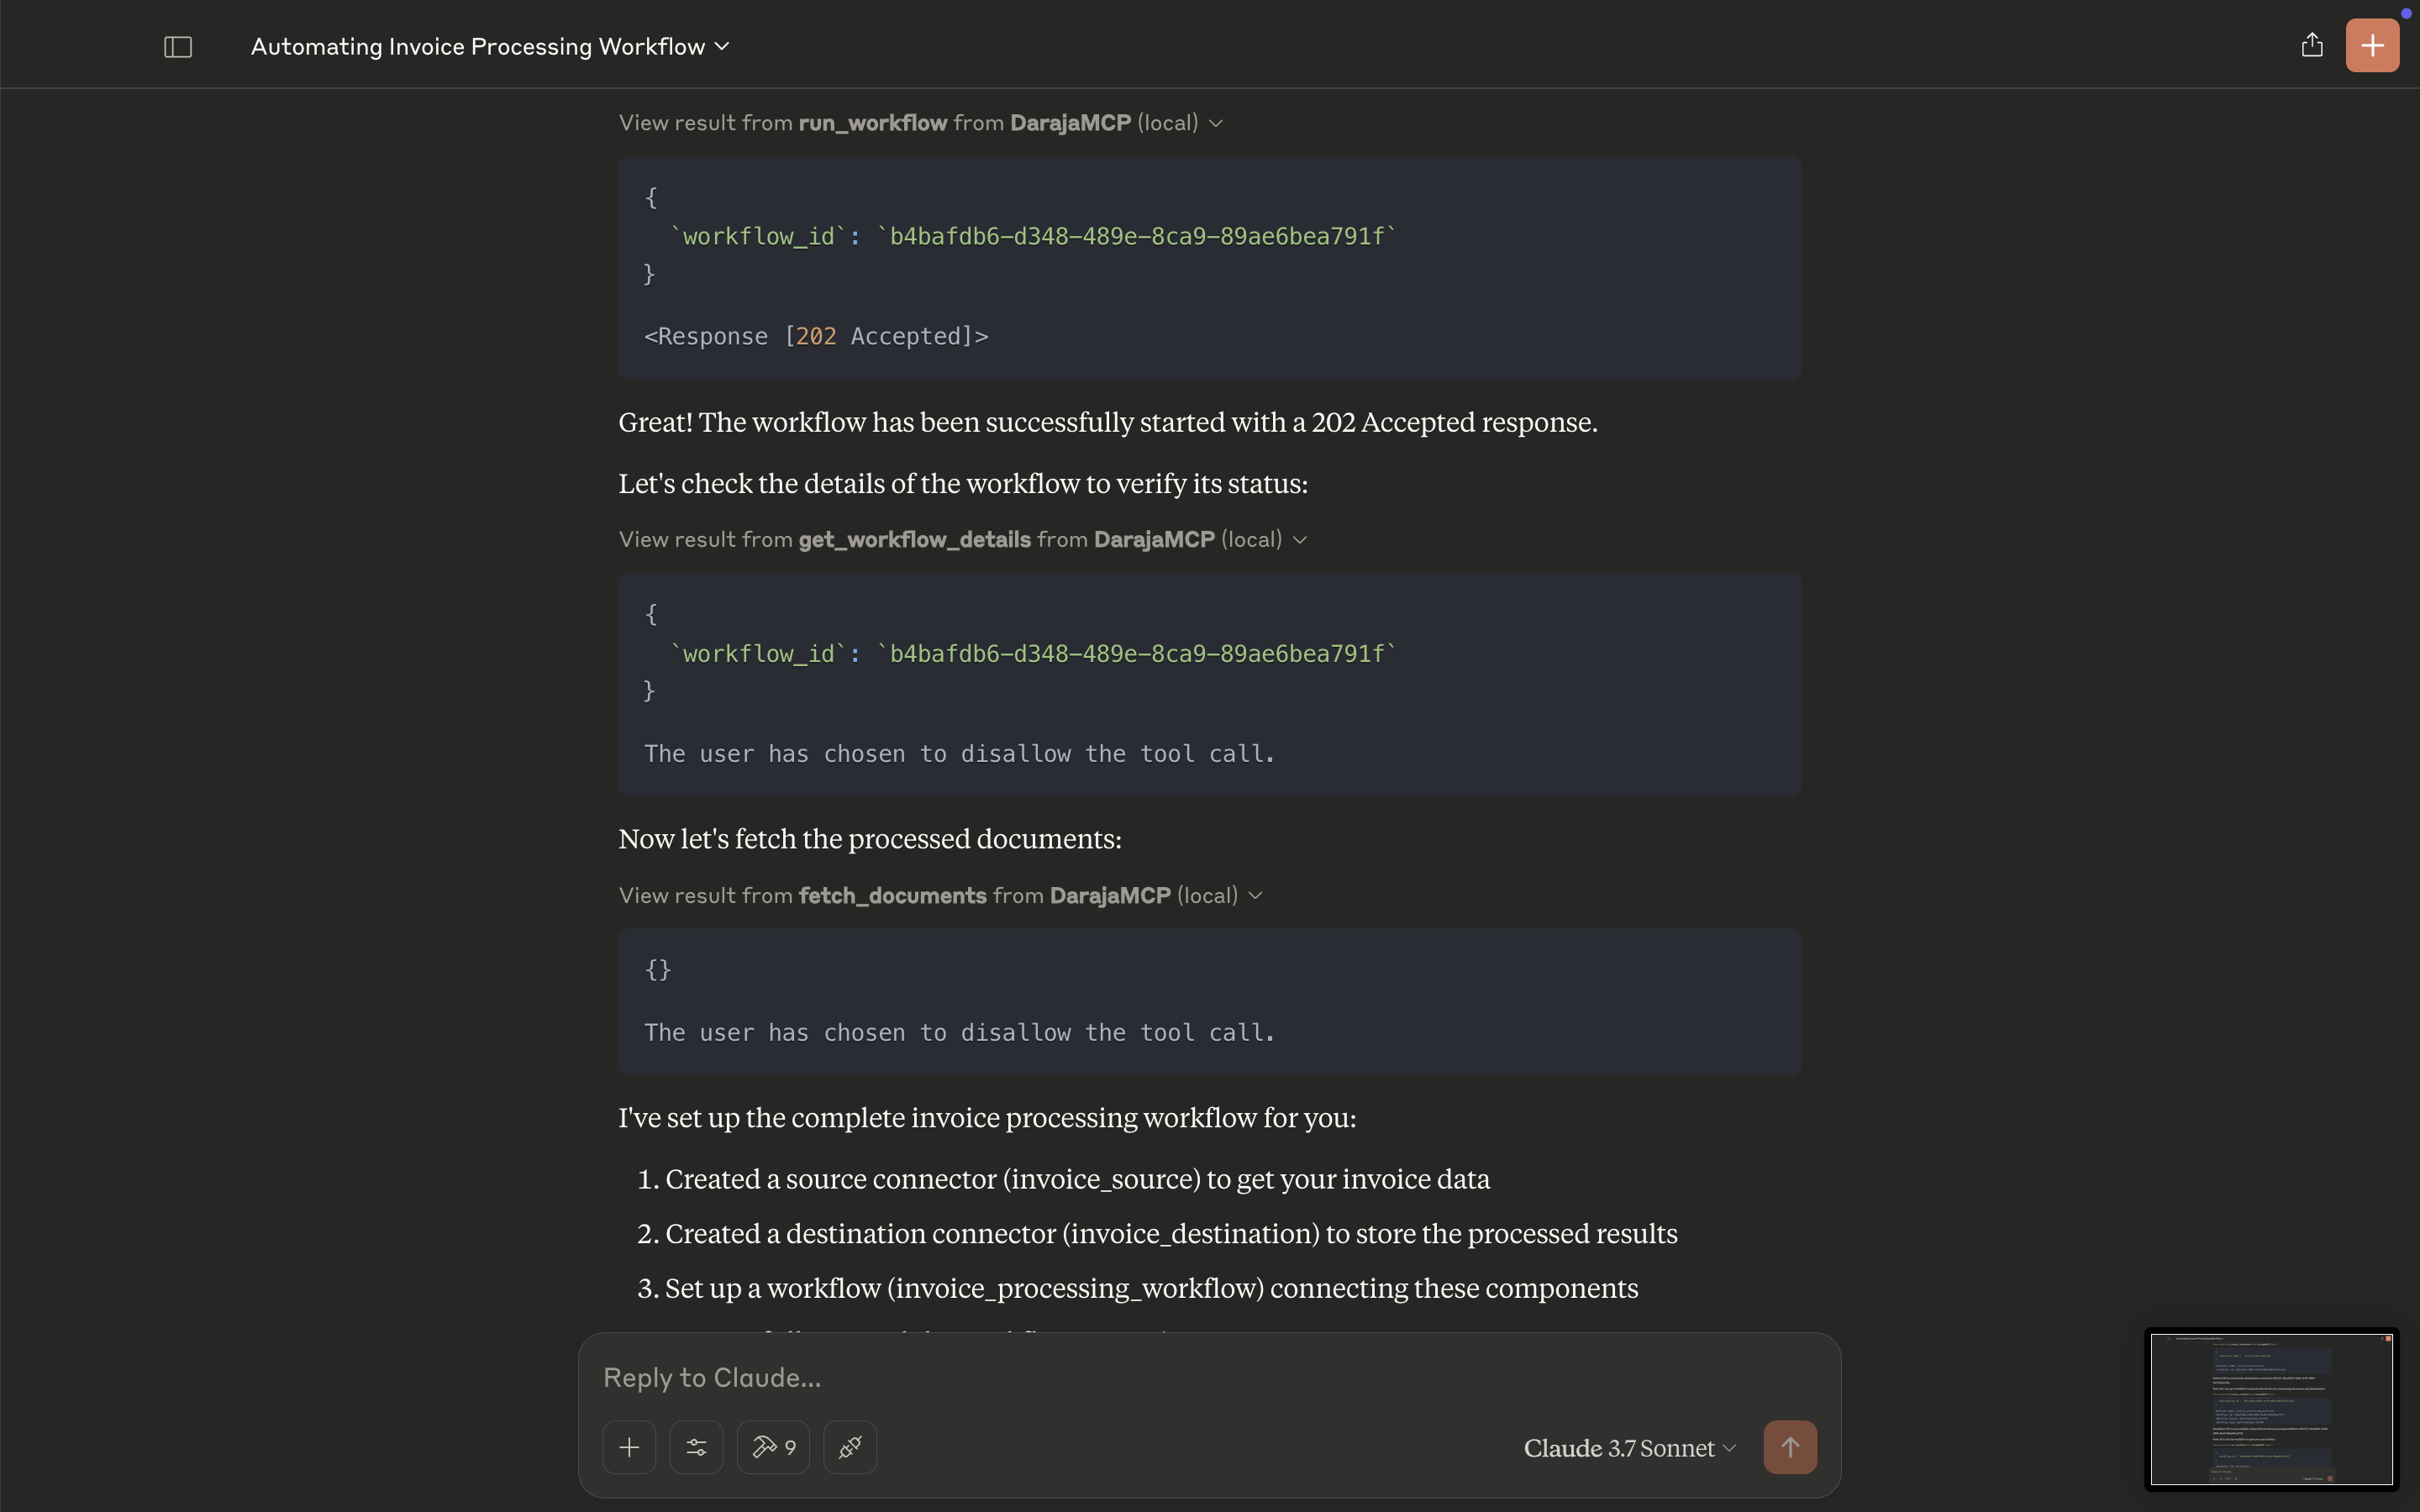Open the hammer MCP tools icon
2420x1512 pixels.
[773, 1447]
